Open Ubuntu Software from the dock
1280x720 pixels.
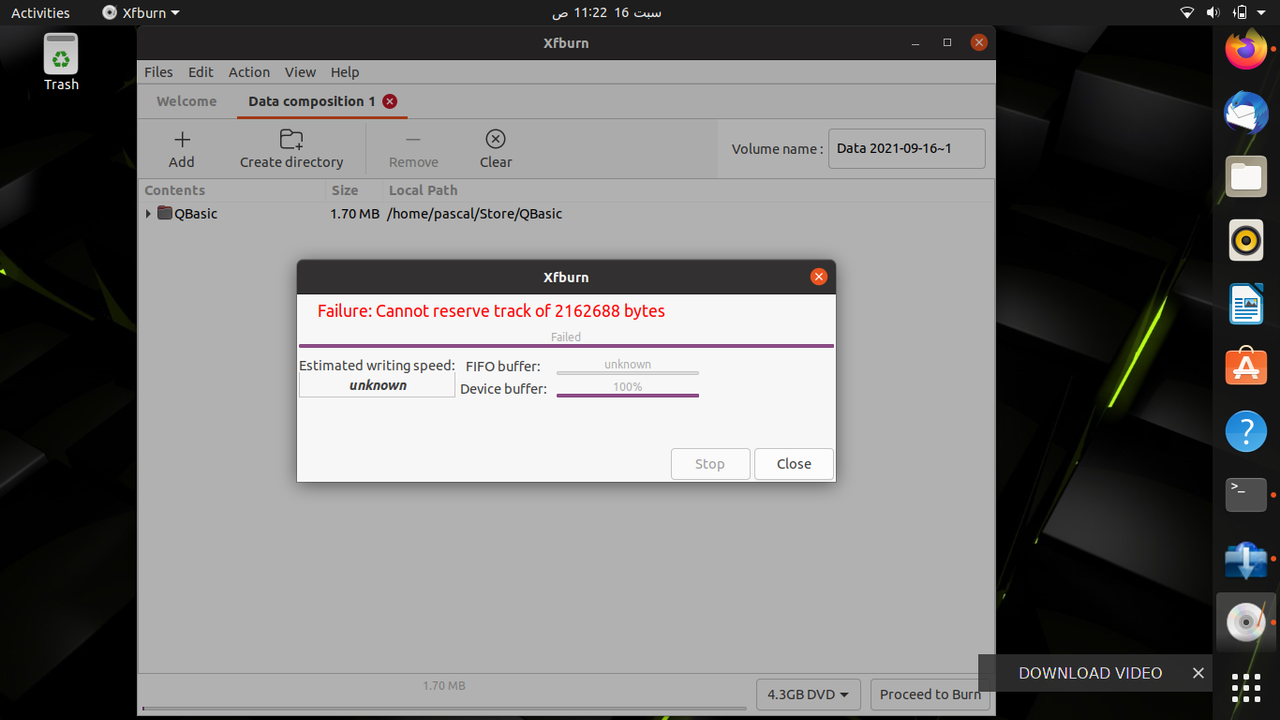point(1246,367)
